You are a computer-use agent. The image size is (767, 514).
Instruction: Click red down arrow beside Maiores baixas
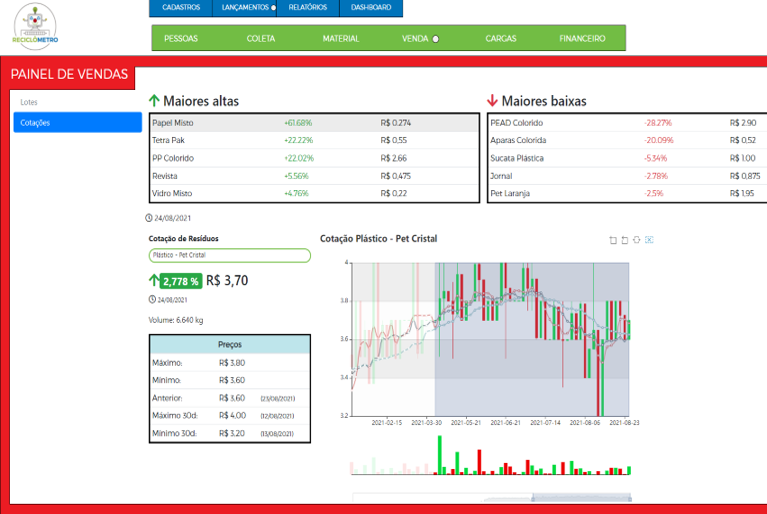click(x=492, y=101)
